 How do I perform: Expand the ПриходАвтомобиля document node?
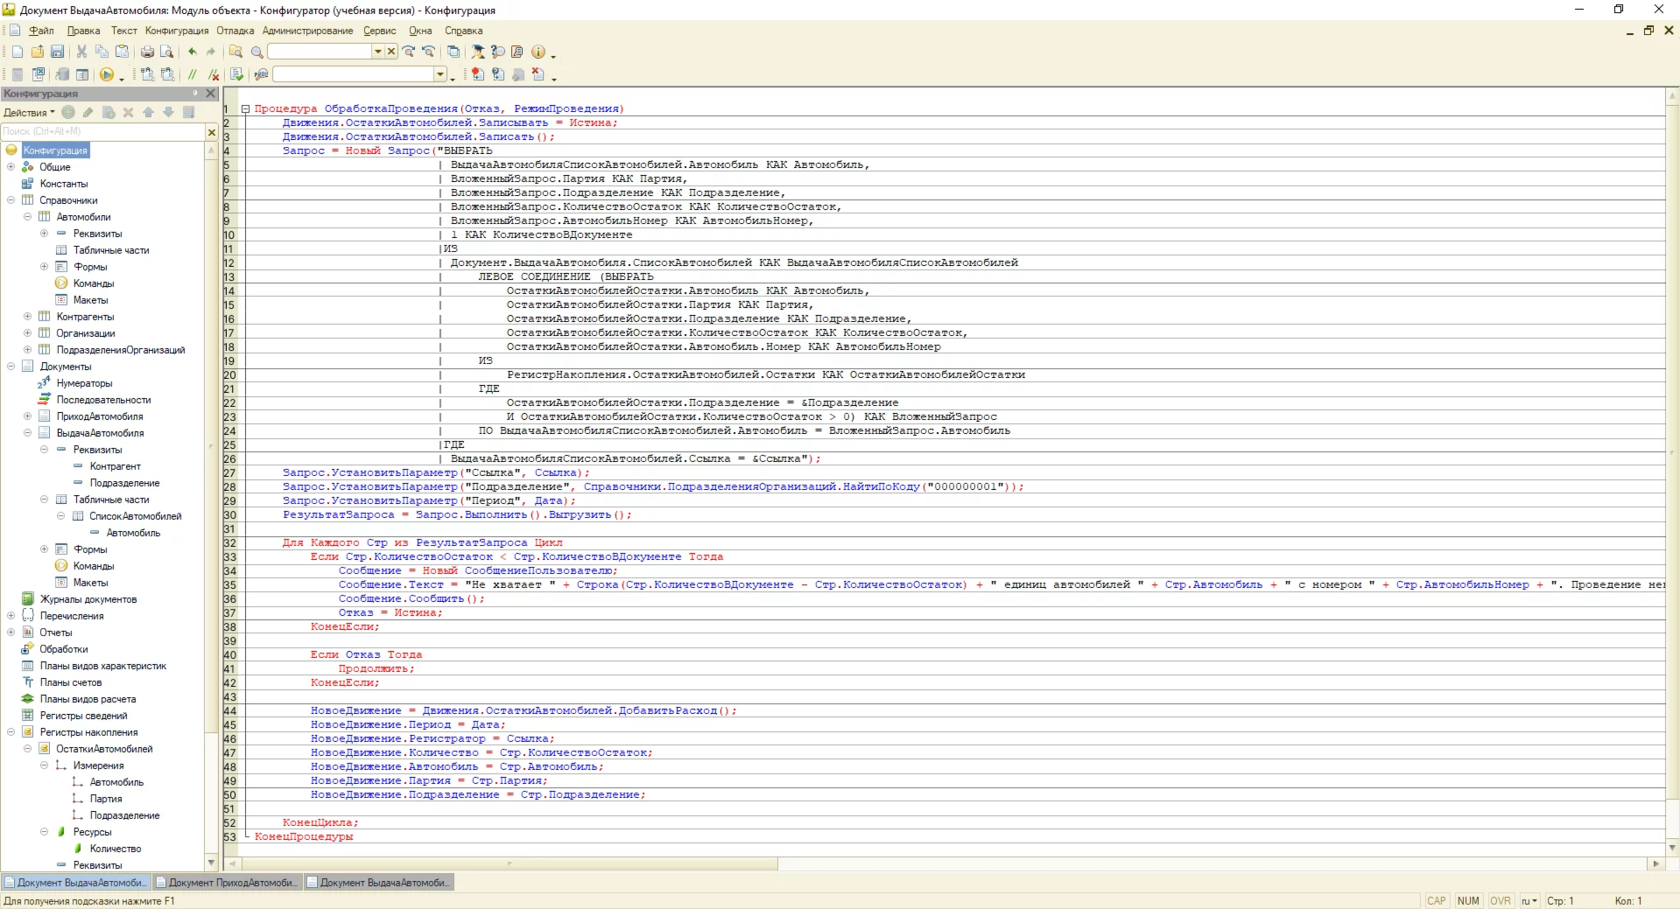28,416
